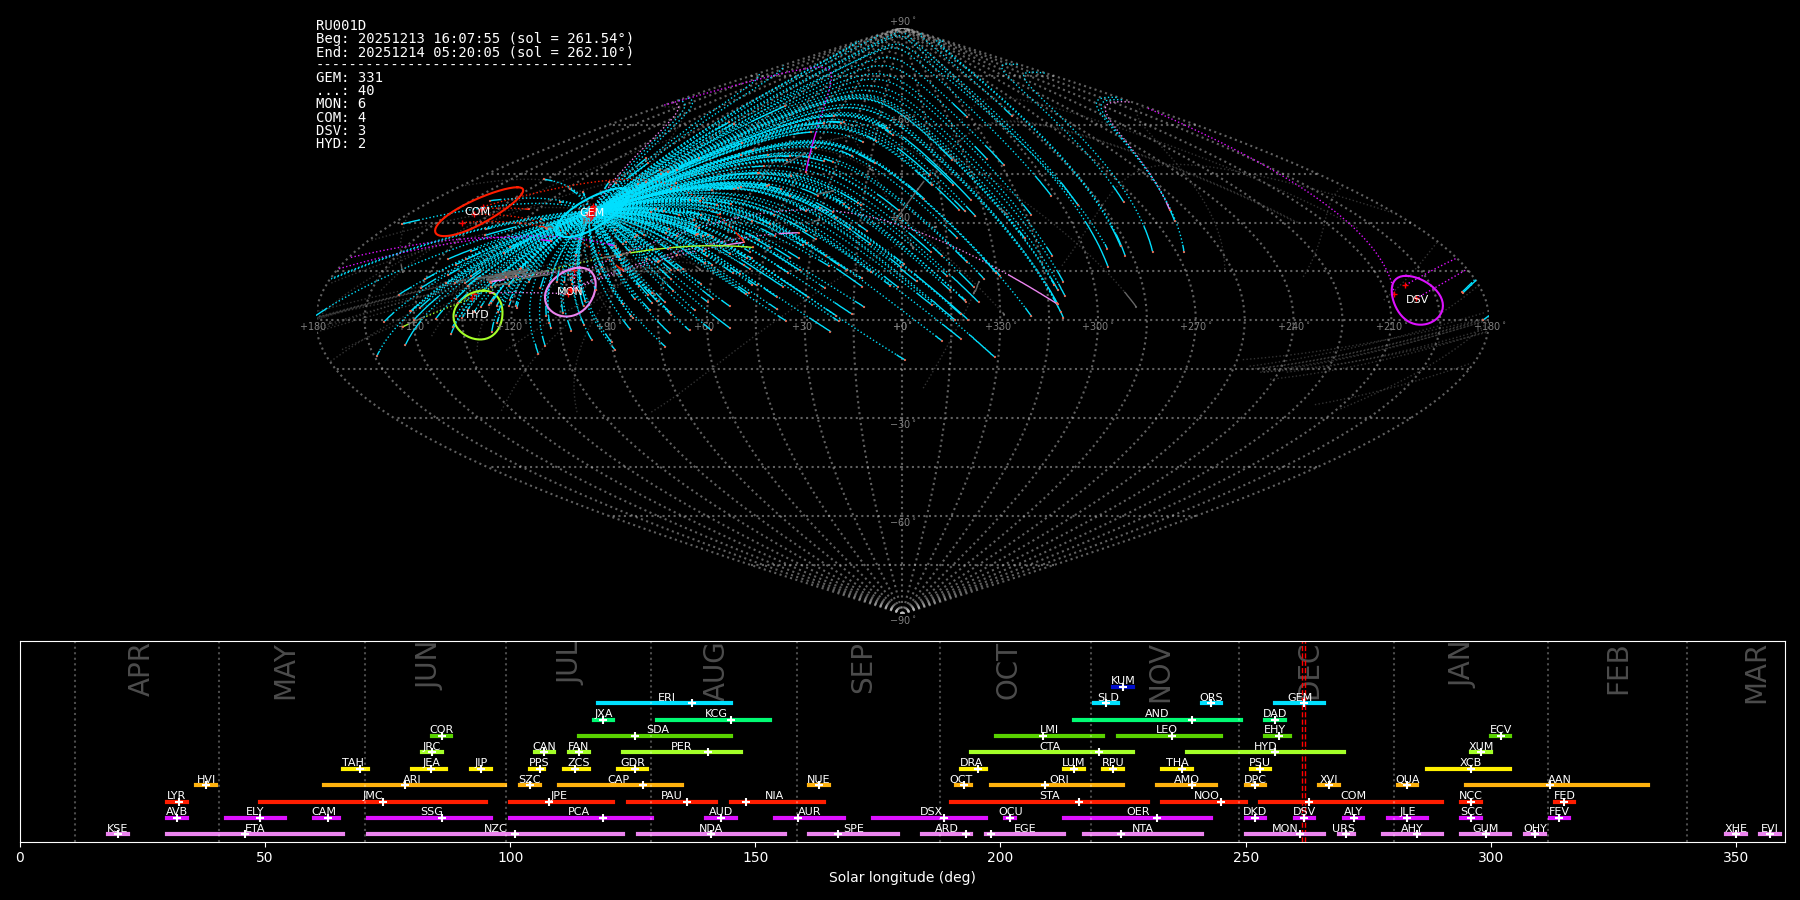1800x900 pixels.
Task: Select the EVI shower label in the timeline
Action: [1769, 829]
